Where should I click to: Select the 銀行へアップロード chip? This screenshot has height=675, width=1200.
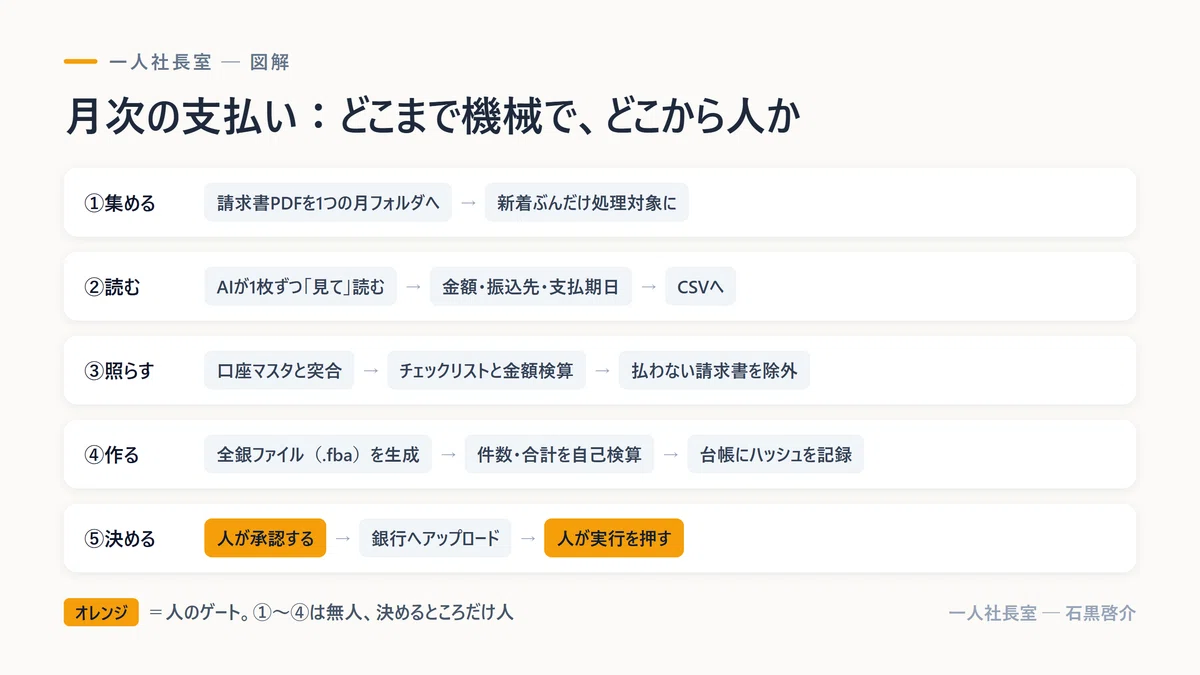(435, 538)
